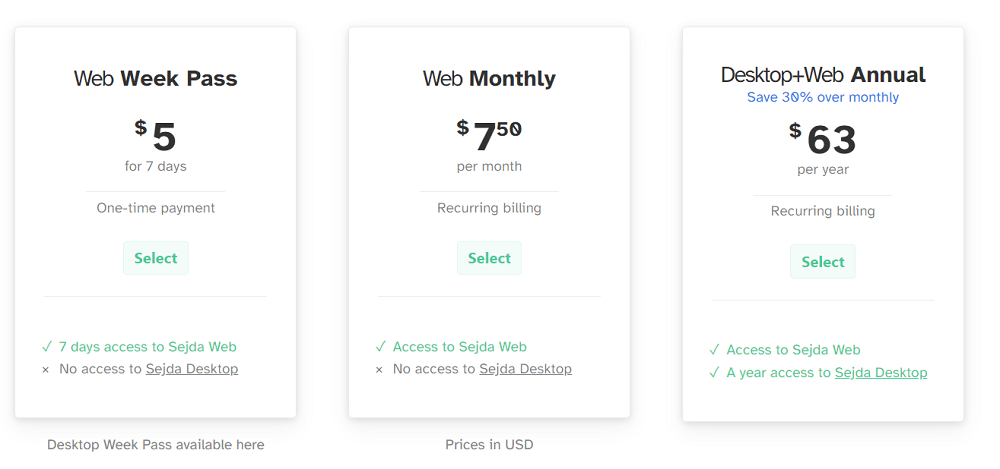Click the checkmark beside A year access

tap(714, 373)
